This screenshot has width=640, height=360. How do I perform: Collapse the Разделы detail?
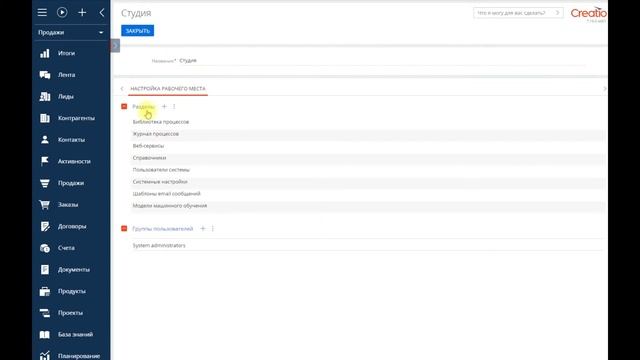(124, 107)
